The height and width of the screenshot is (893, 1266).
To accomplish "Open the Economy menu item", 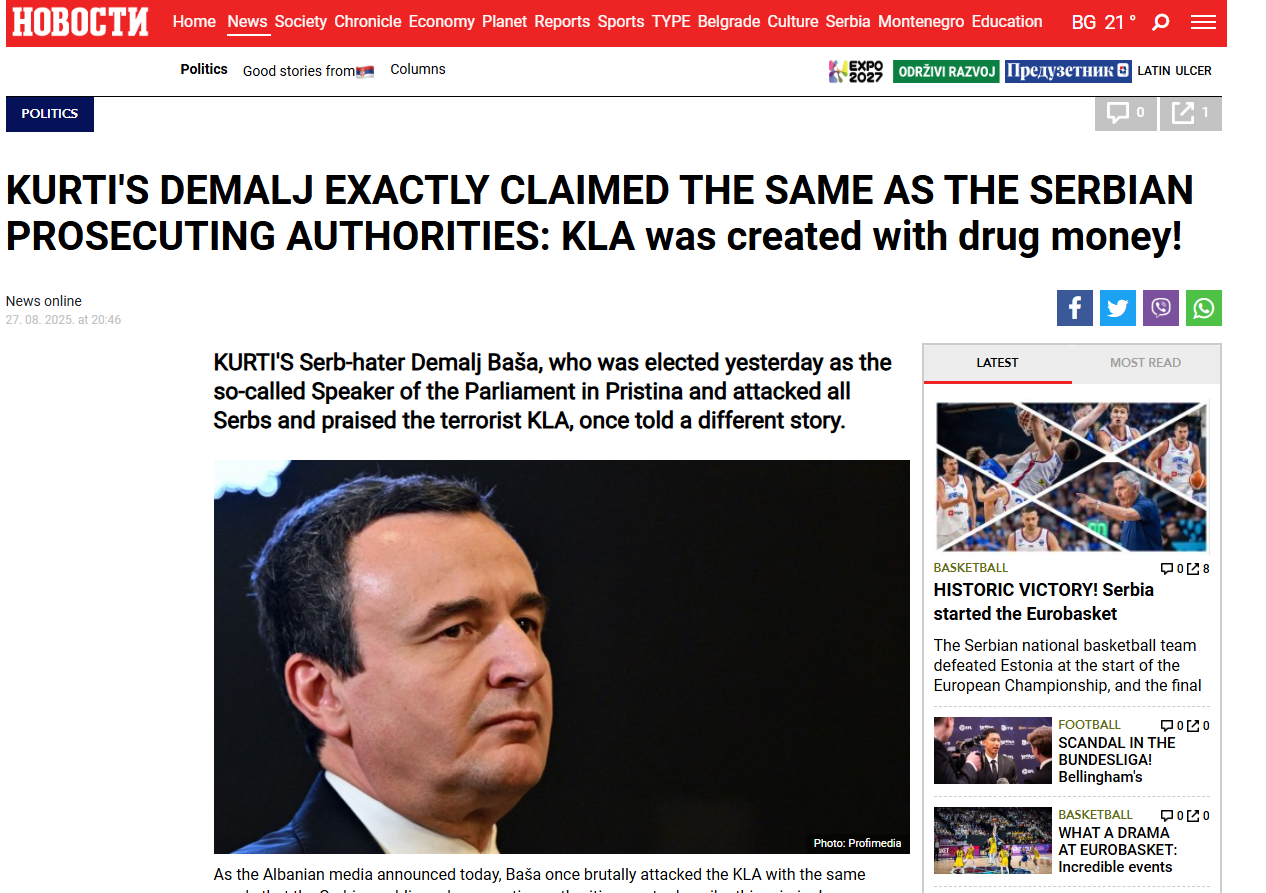I will coord(441,22).
